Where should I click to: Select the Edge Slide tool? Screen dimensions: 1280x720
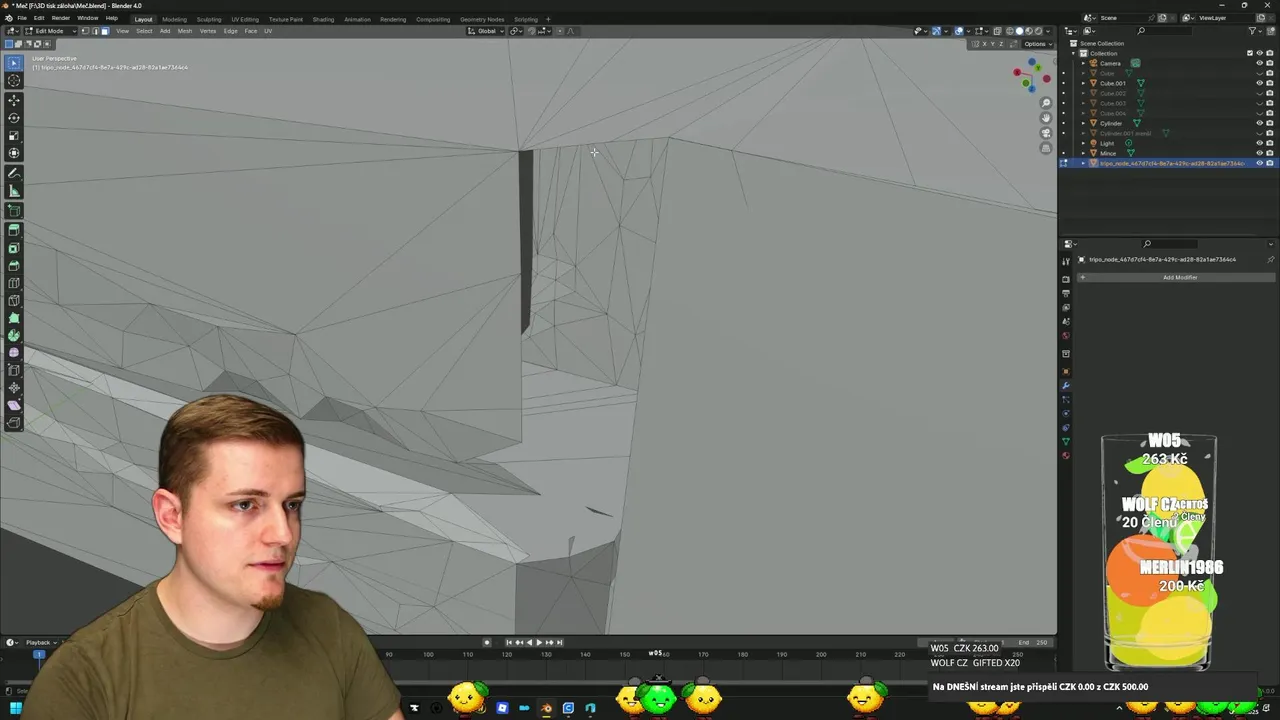[x=14, y=370]
